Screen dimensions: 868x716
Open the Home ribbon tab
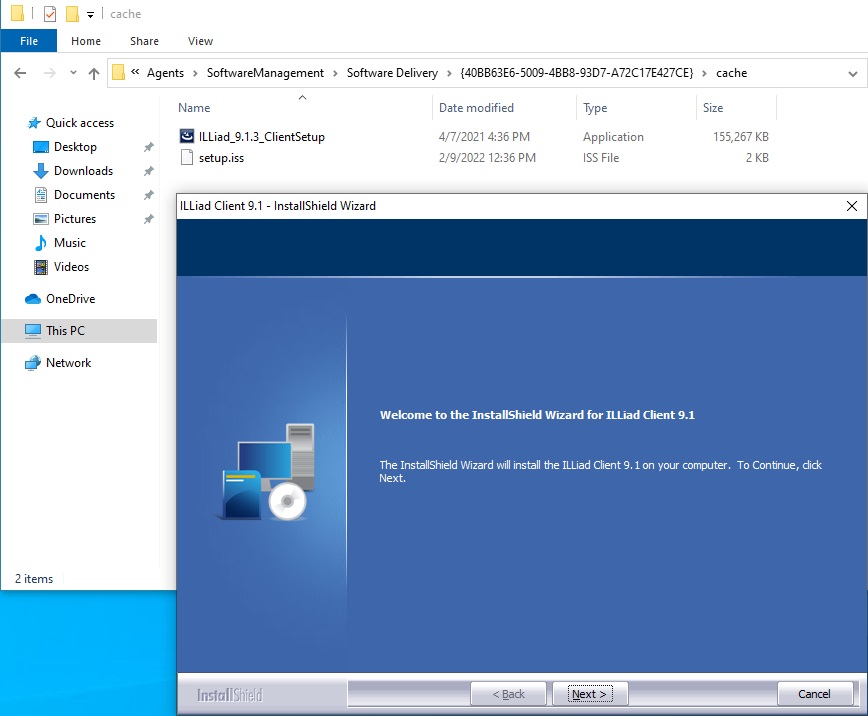coord(86,41)
